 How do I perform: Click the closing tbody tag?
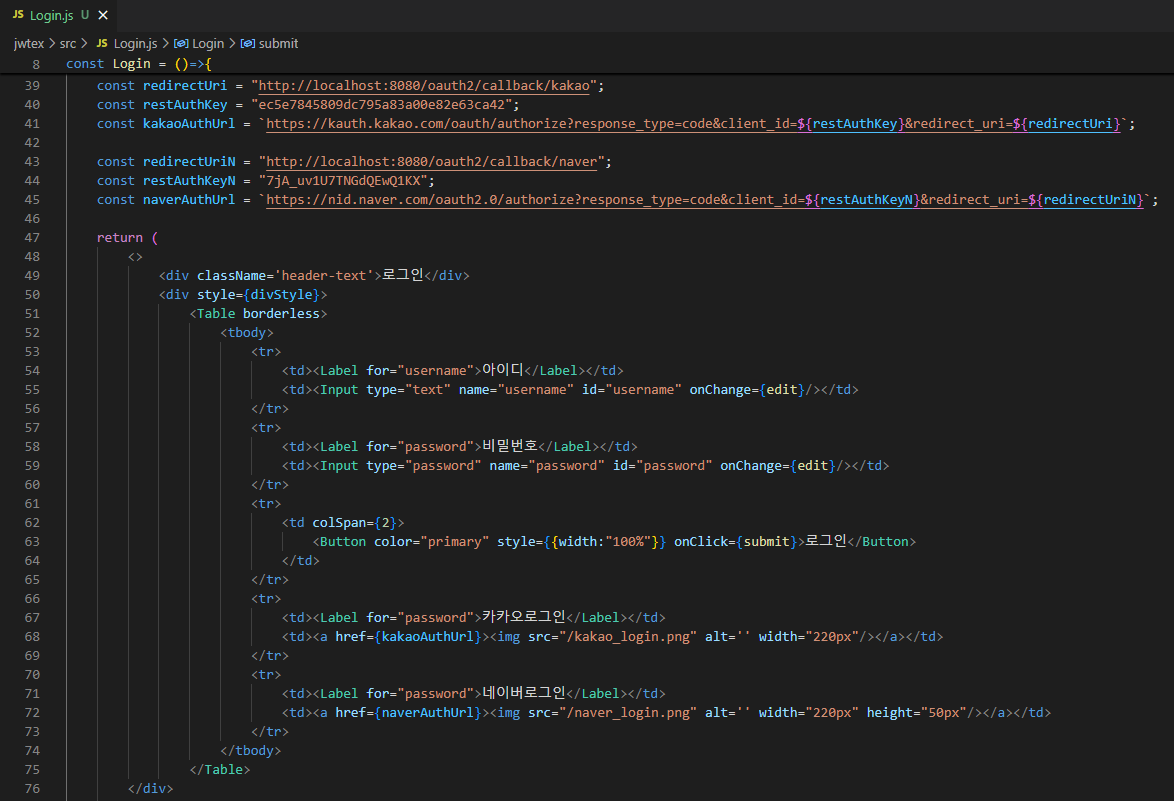tap(251, 751)
